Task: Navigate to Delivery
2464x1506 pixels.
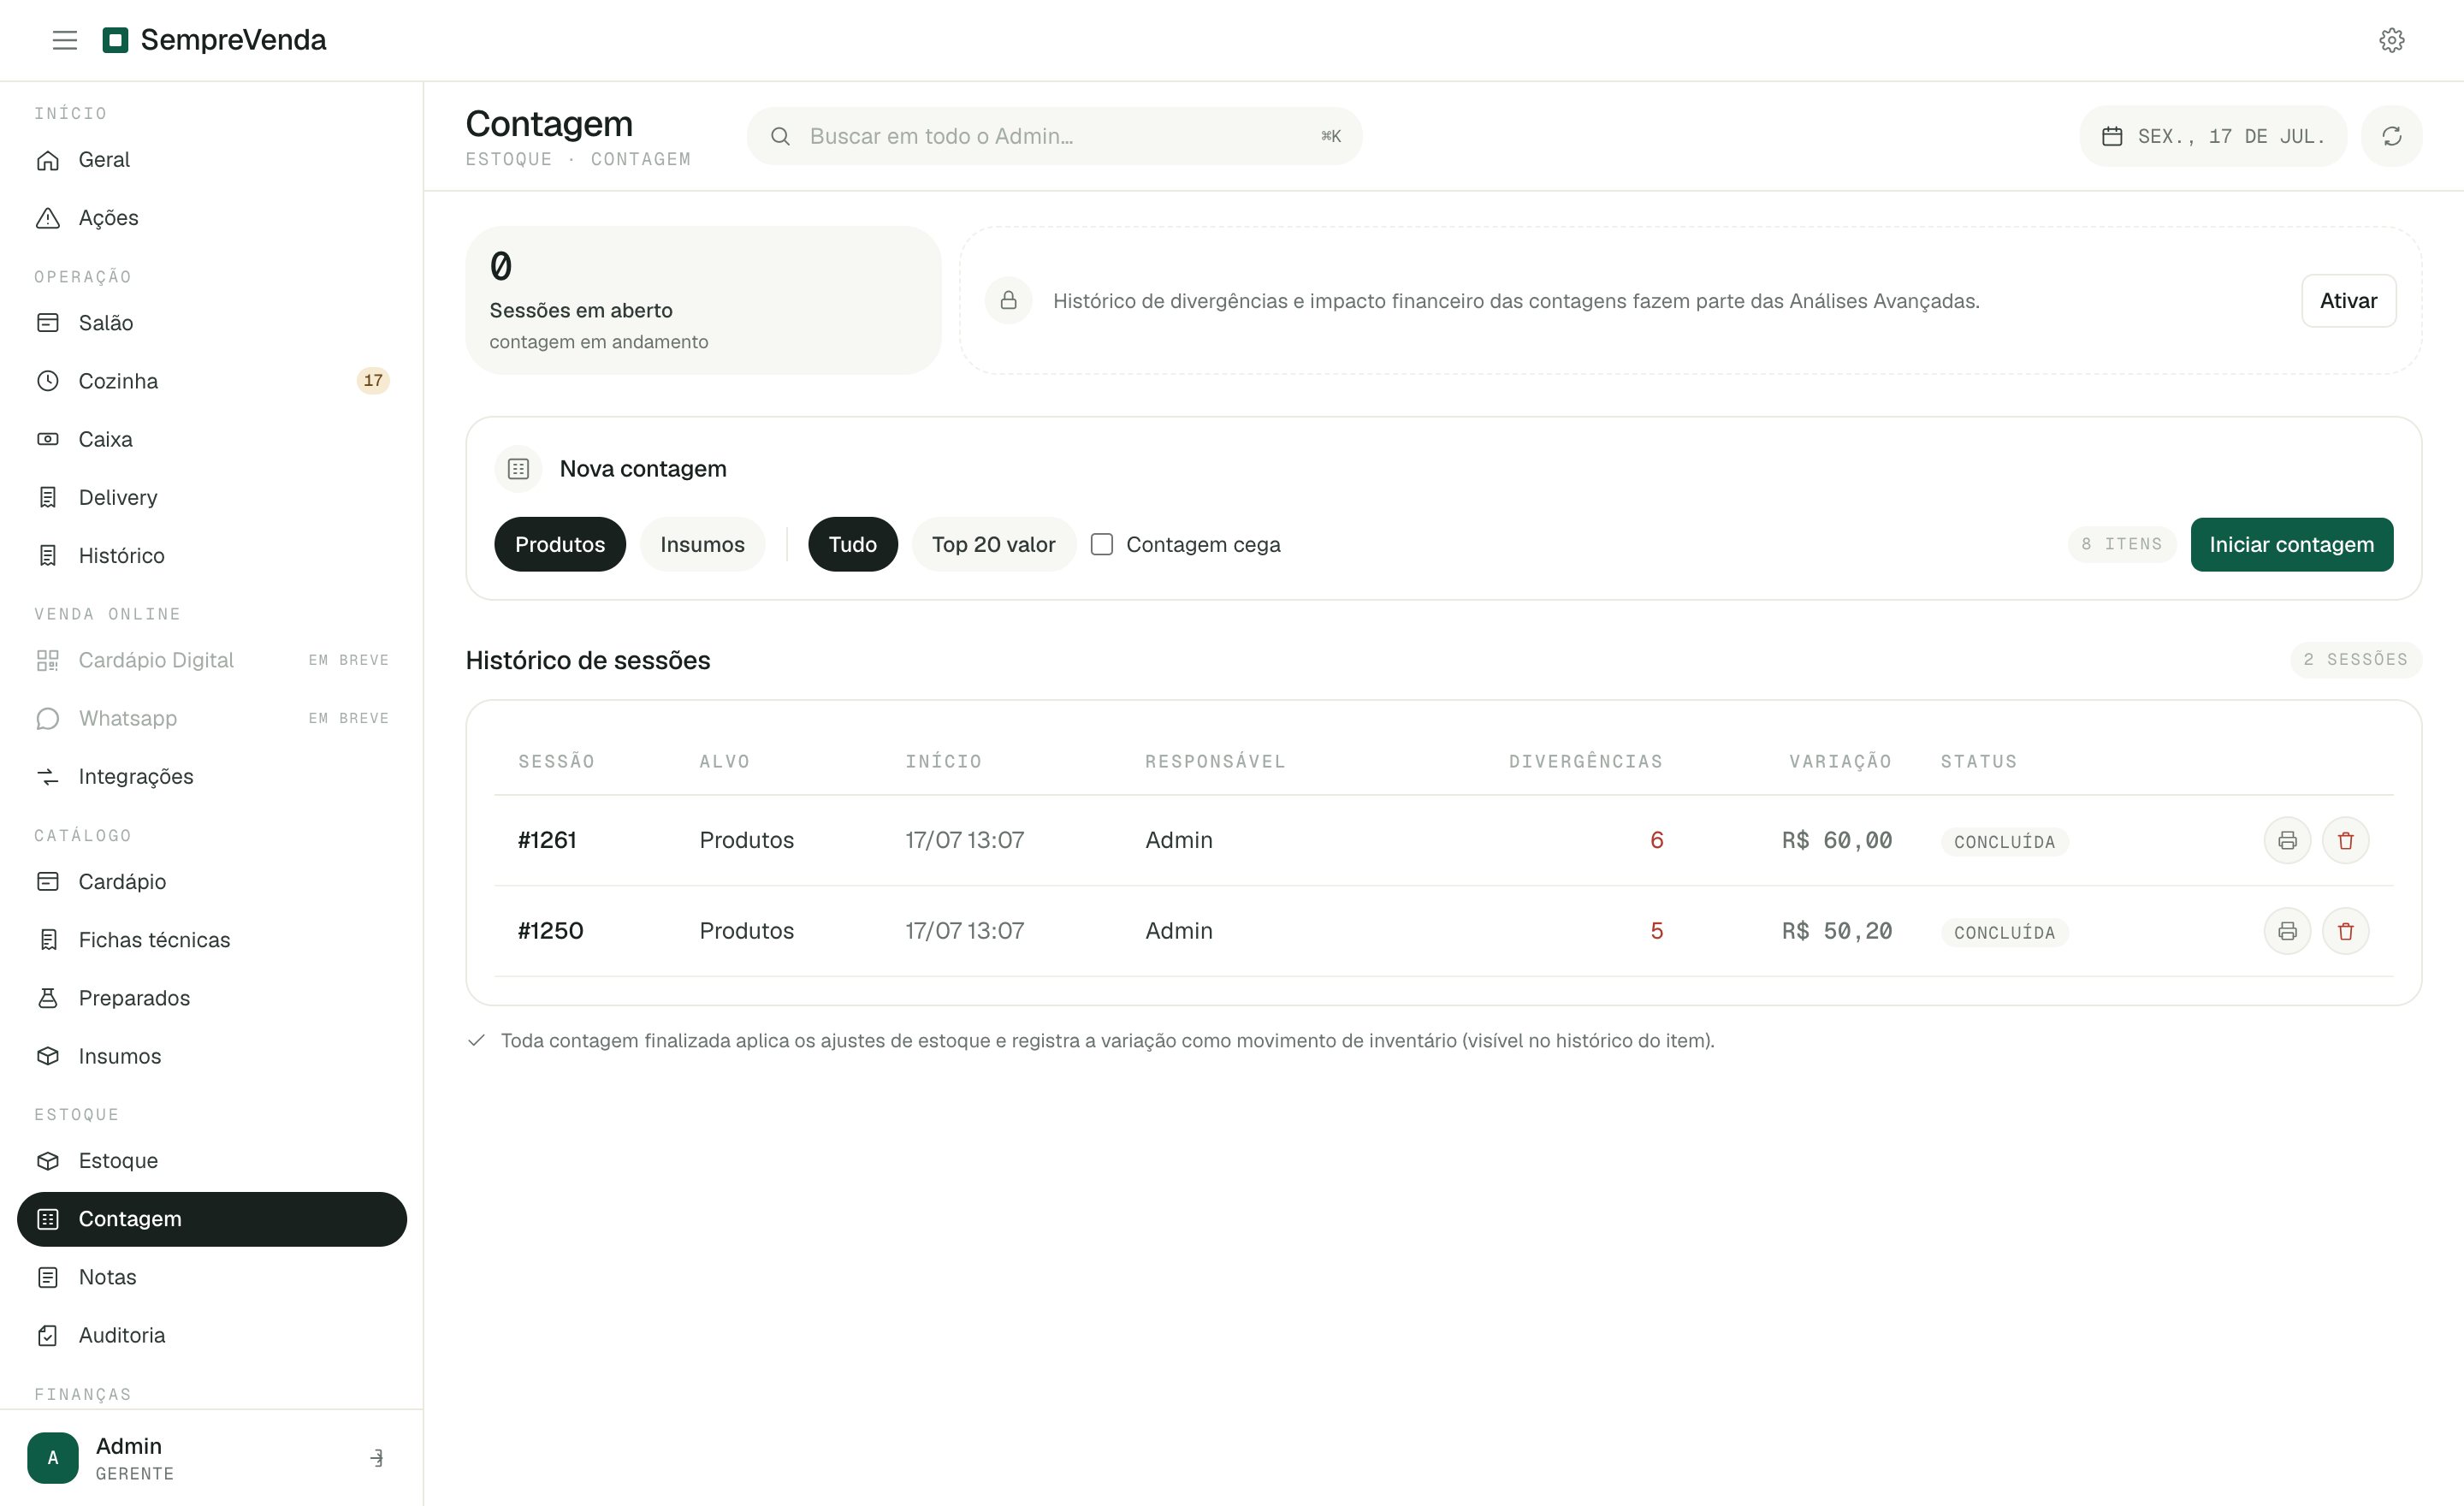Action: click(x=212, y=497)
